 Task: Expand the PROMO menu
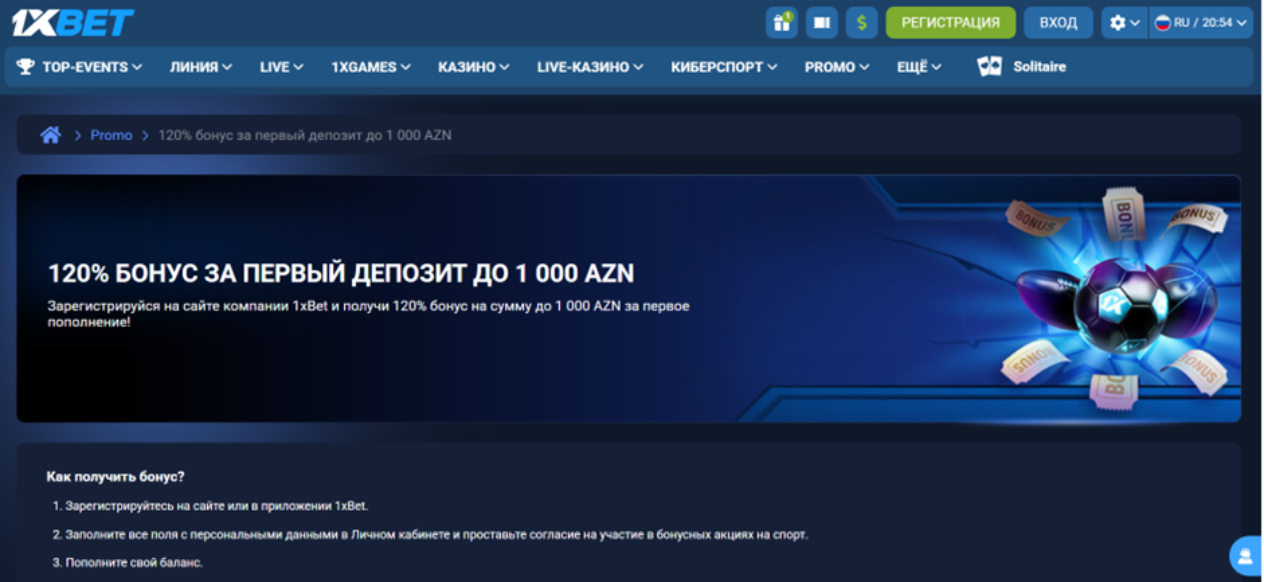coord(837,67)
